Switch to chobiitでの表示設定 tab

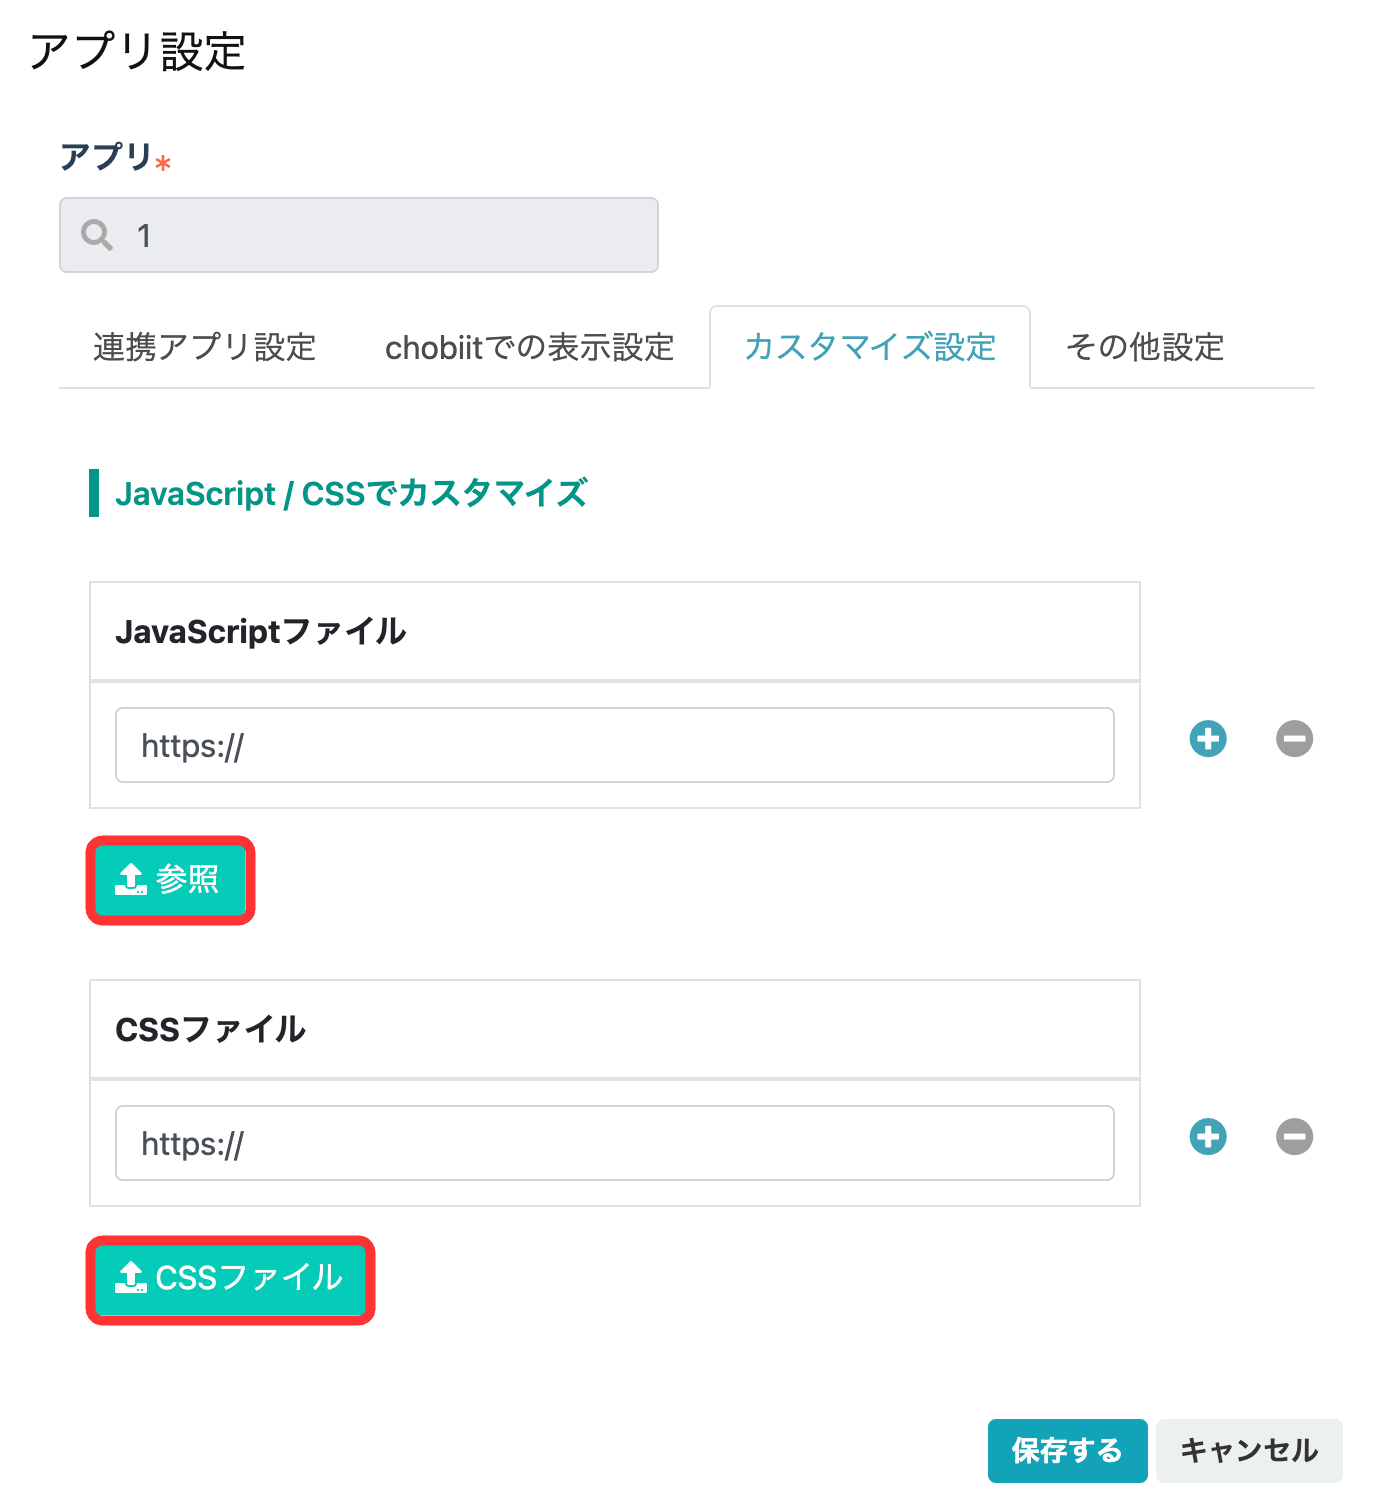[529, 347]
